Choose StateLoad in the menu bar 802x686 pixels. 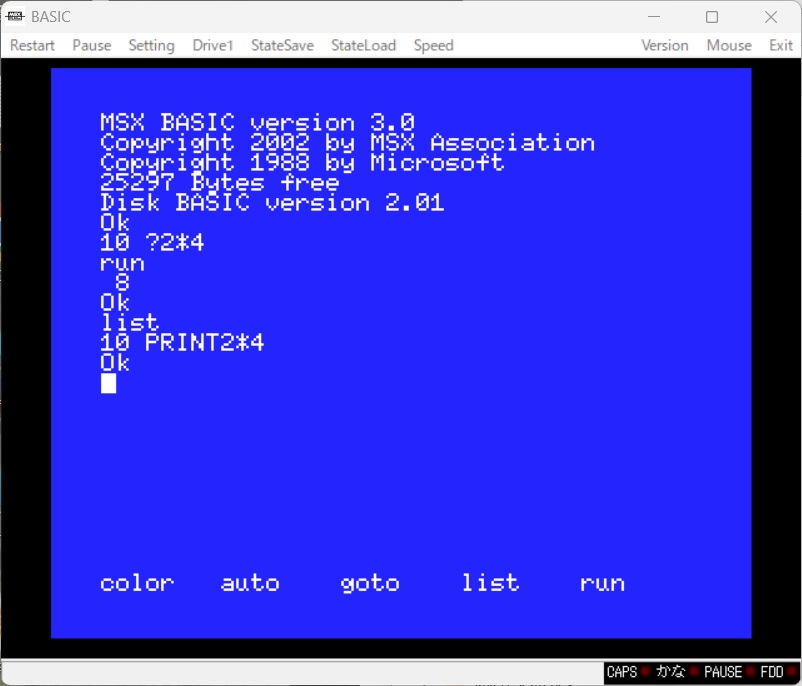point(363,46)
